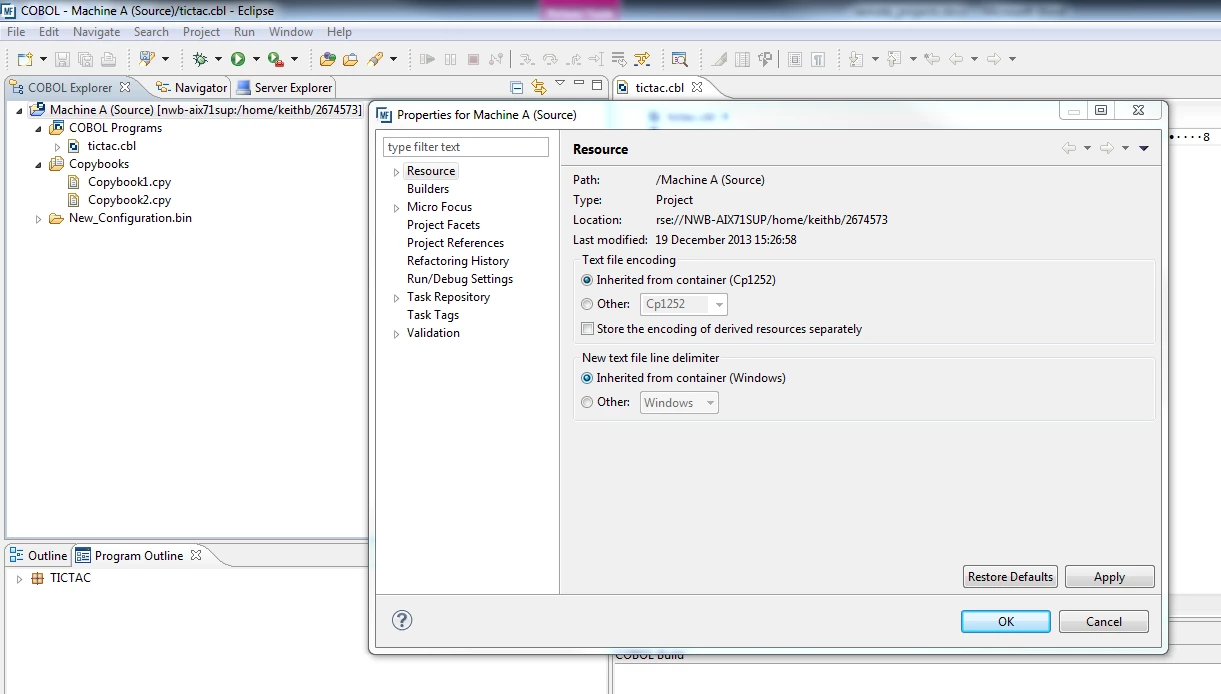Click the Save toolbar icon
Image resolution: width=1221 pixels, height=694 pixels.
click(x=62, y=59)
